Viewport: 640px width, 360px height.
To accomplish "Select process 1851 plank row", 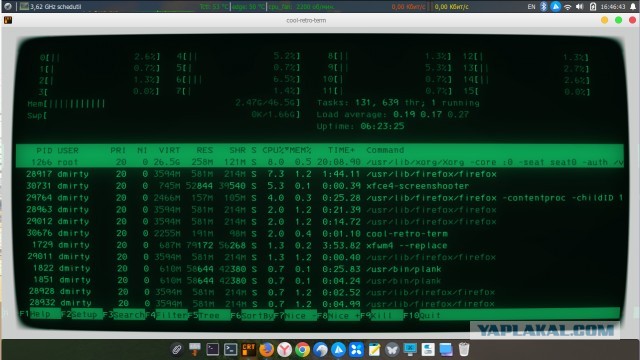I will (320, 280).
